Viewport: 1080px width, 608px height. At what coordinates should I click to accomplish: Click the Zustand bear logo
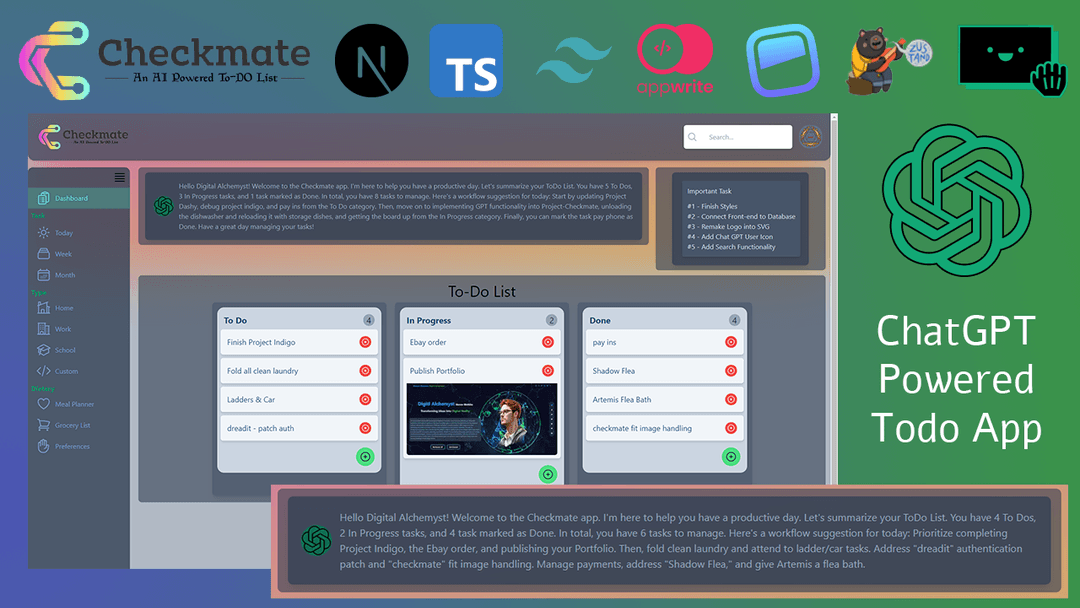[889, 61]
